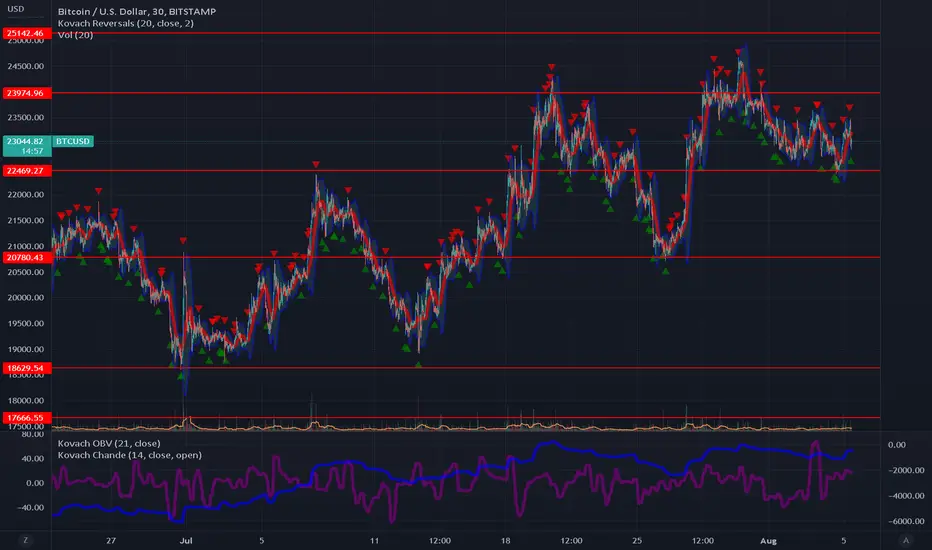Click the 18 date on time axis
This screenshot has width=932, height=550.
[x=505, y=540]
